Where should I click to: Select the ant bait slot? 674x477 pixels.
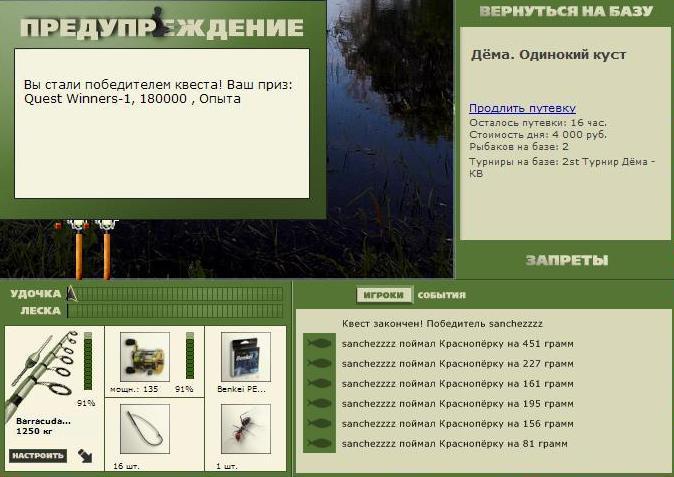pos(246,428)
